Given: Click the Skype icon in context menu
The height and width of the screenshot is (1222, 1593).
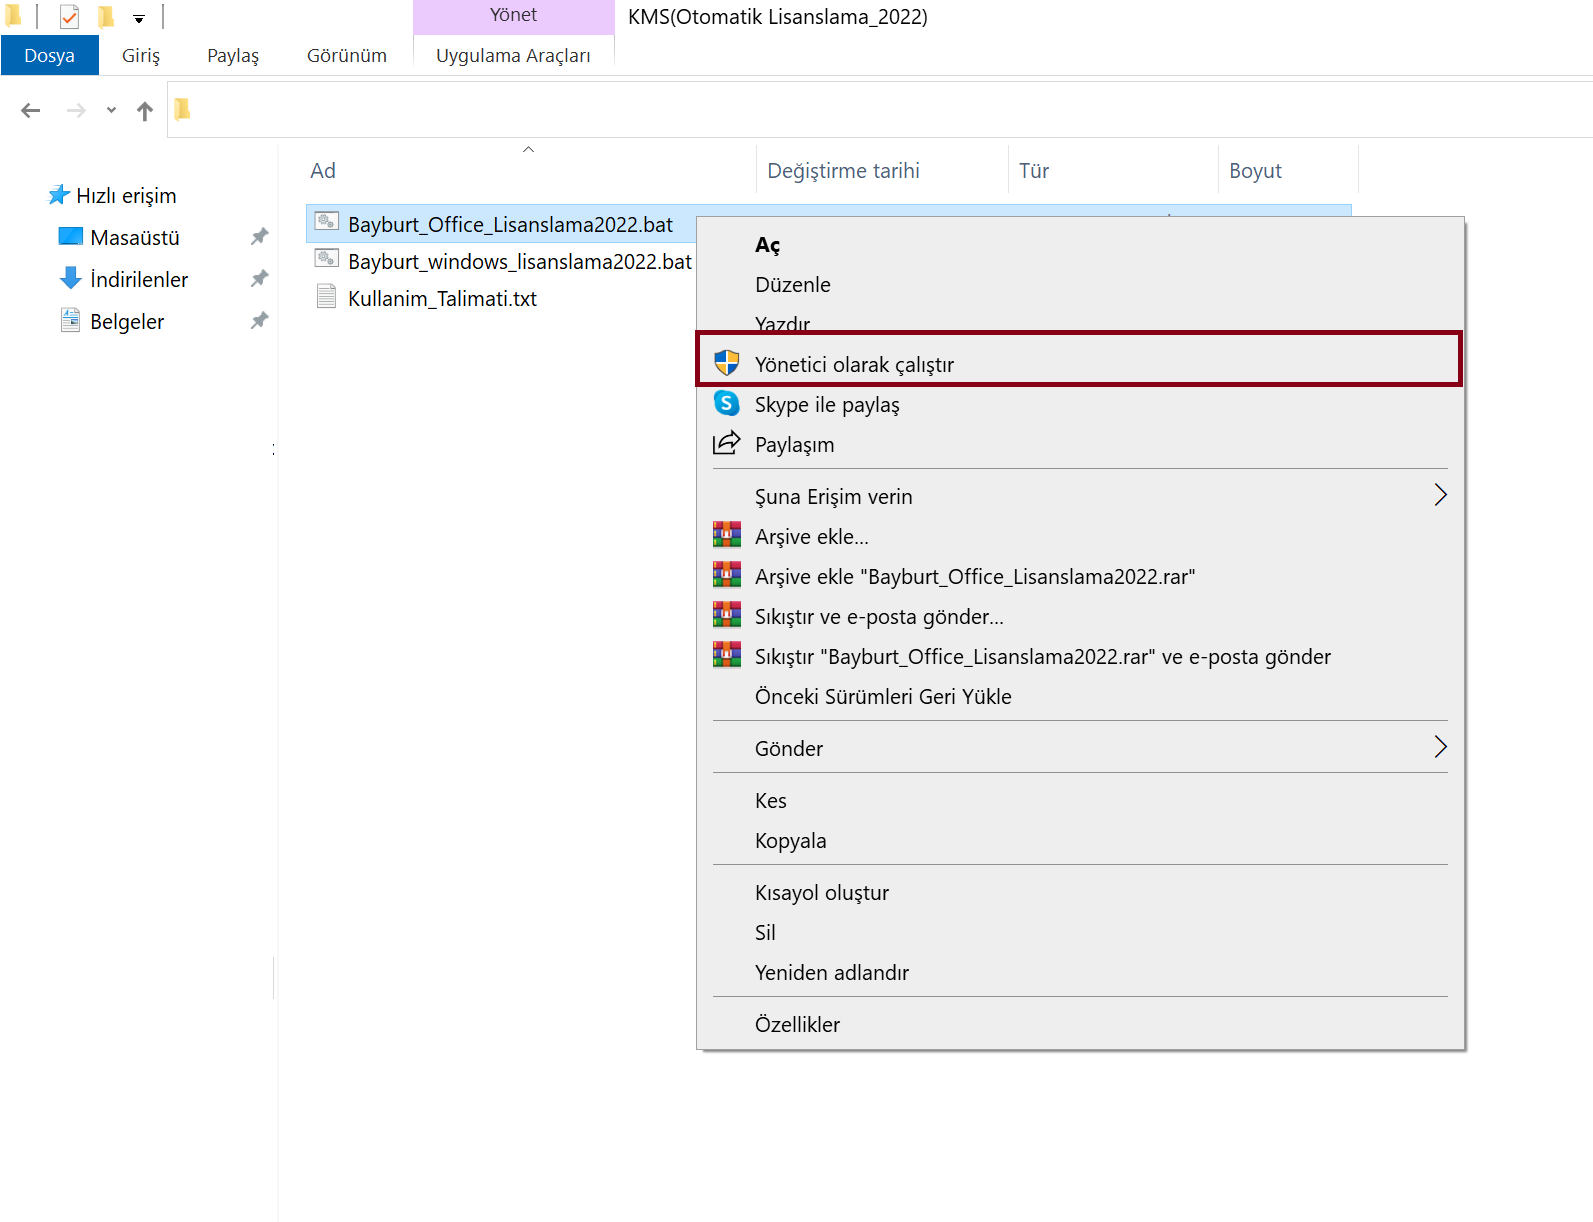Looking at the screenshot, I should [x=727, y=403].
